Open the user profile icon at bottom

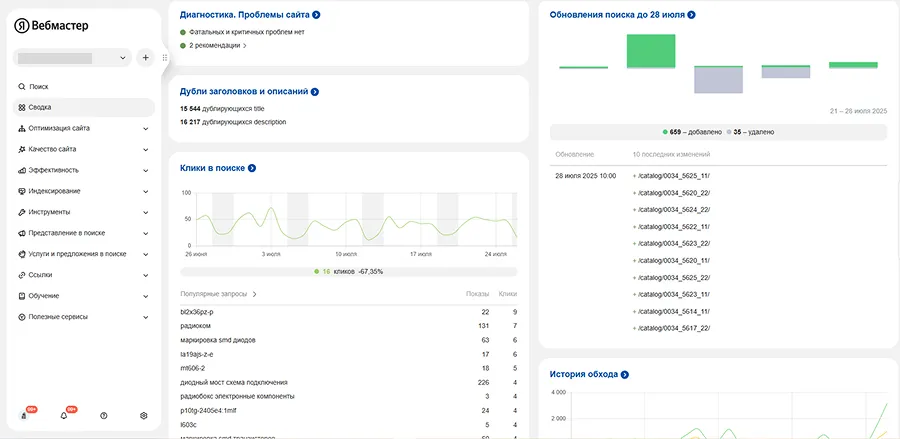click(24, 415)
